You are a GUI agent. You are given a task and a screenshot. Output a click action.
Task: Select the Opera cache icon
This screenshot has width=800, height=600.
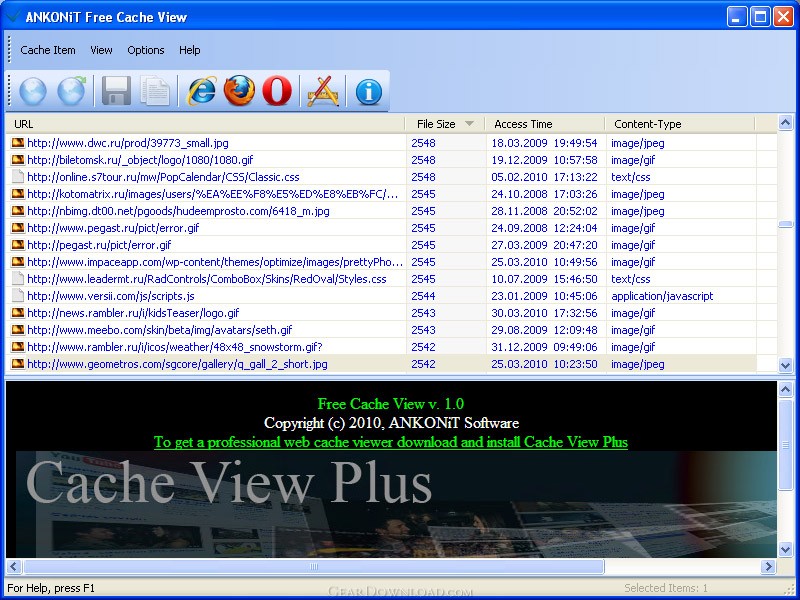coord(277,91)
